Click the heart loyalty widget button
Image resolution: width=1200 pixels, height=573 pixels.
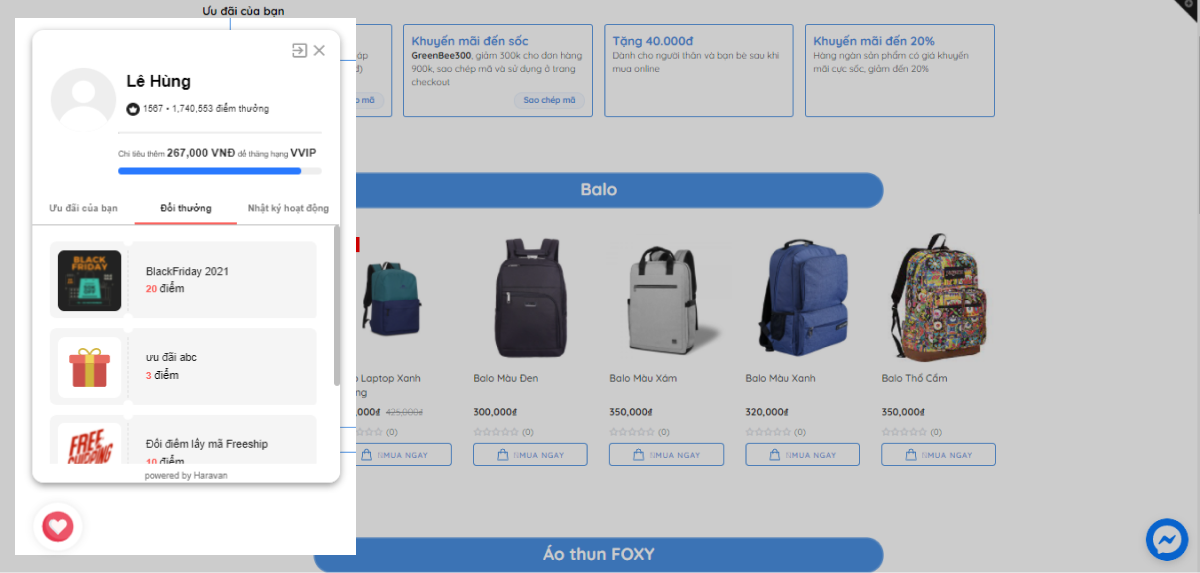[x=58, y=526]
